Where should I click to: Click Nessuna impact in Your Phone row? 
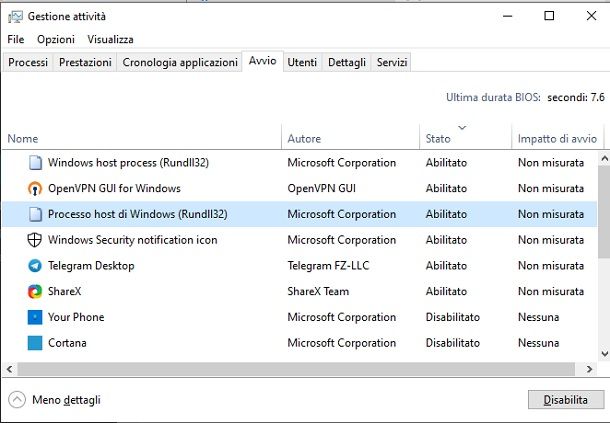[539, 317]
